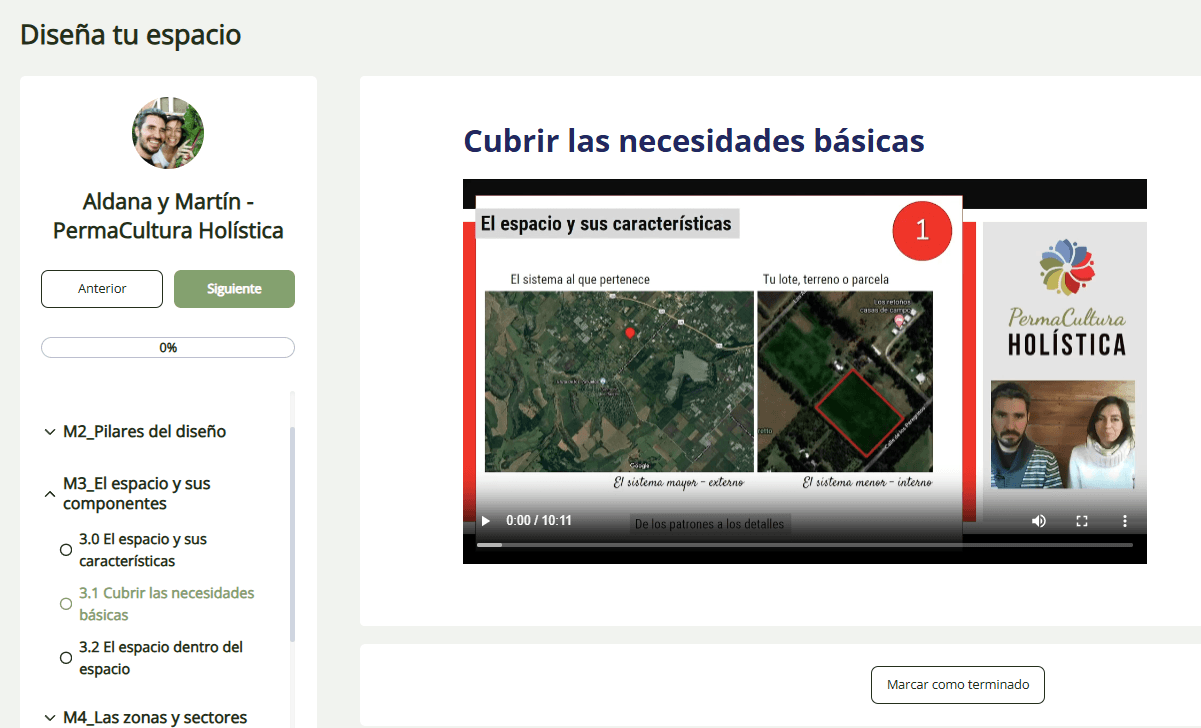
Task: Click Aldana y Martín profile avatar
Action: click(168, 133)
